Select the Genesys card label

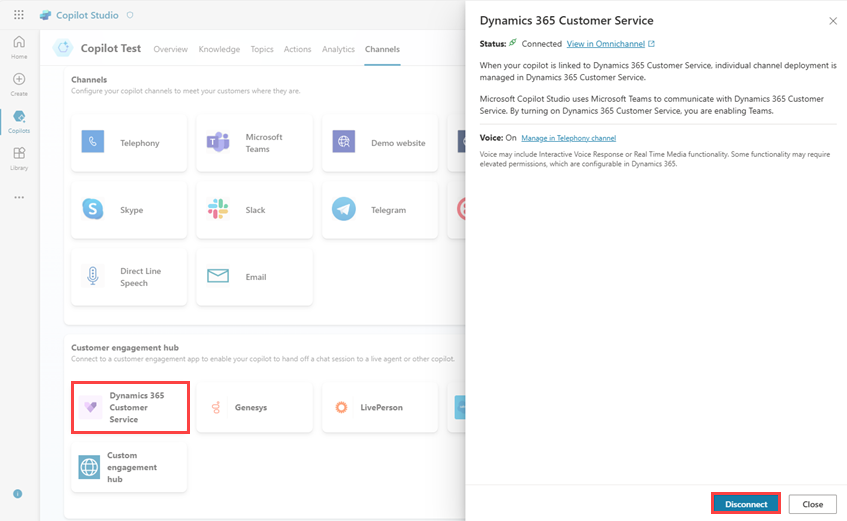(251, 408)
